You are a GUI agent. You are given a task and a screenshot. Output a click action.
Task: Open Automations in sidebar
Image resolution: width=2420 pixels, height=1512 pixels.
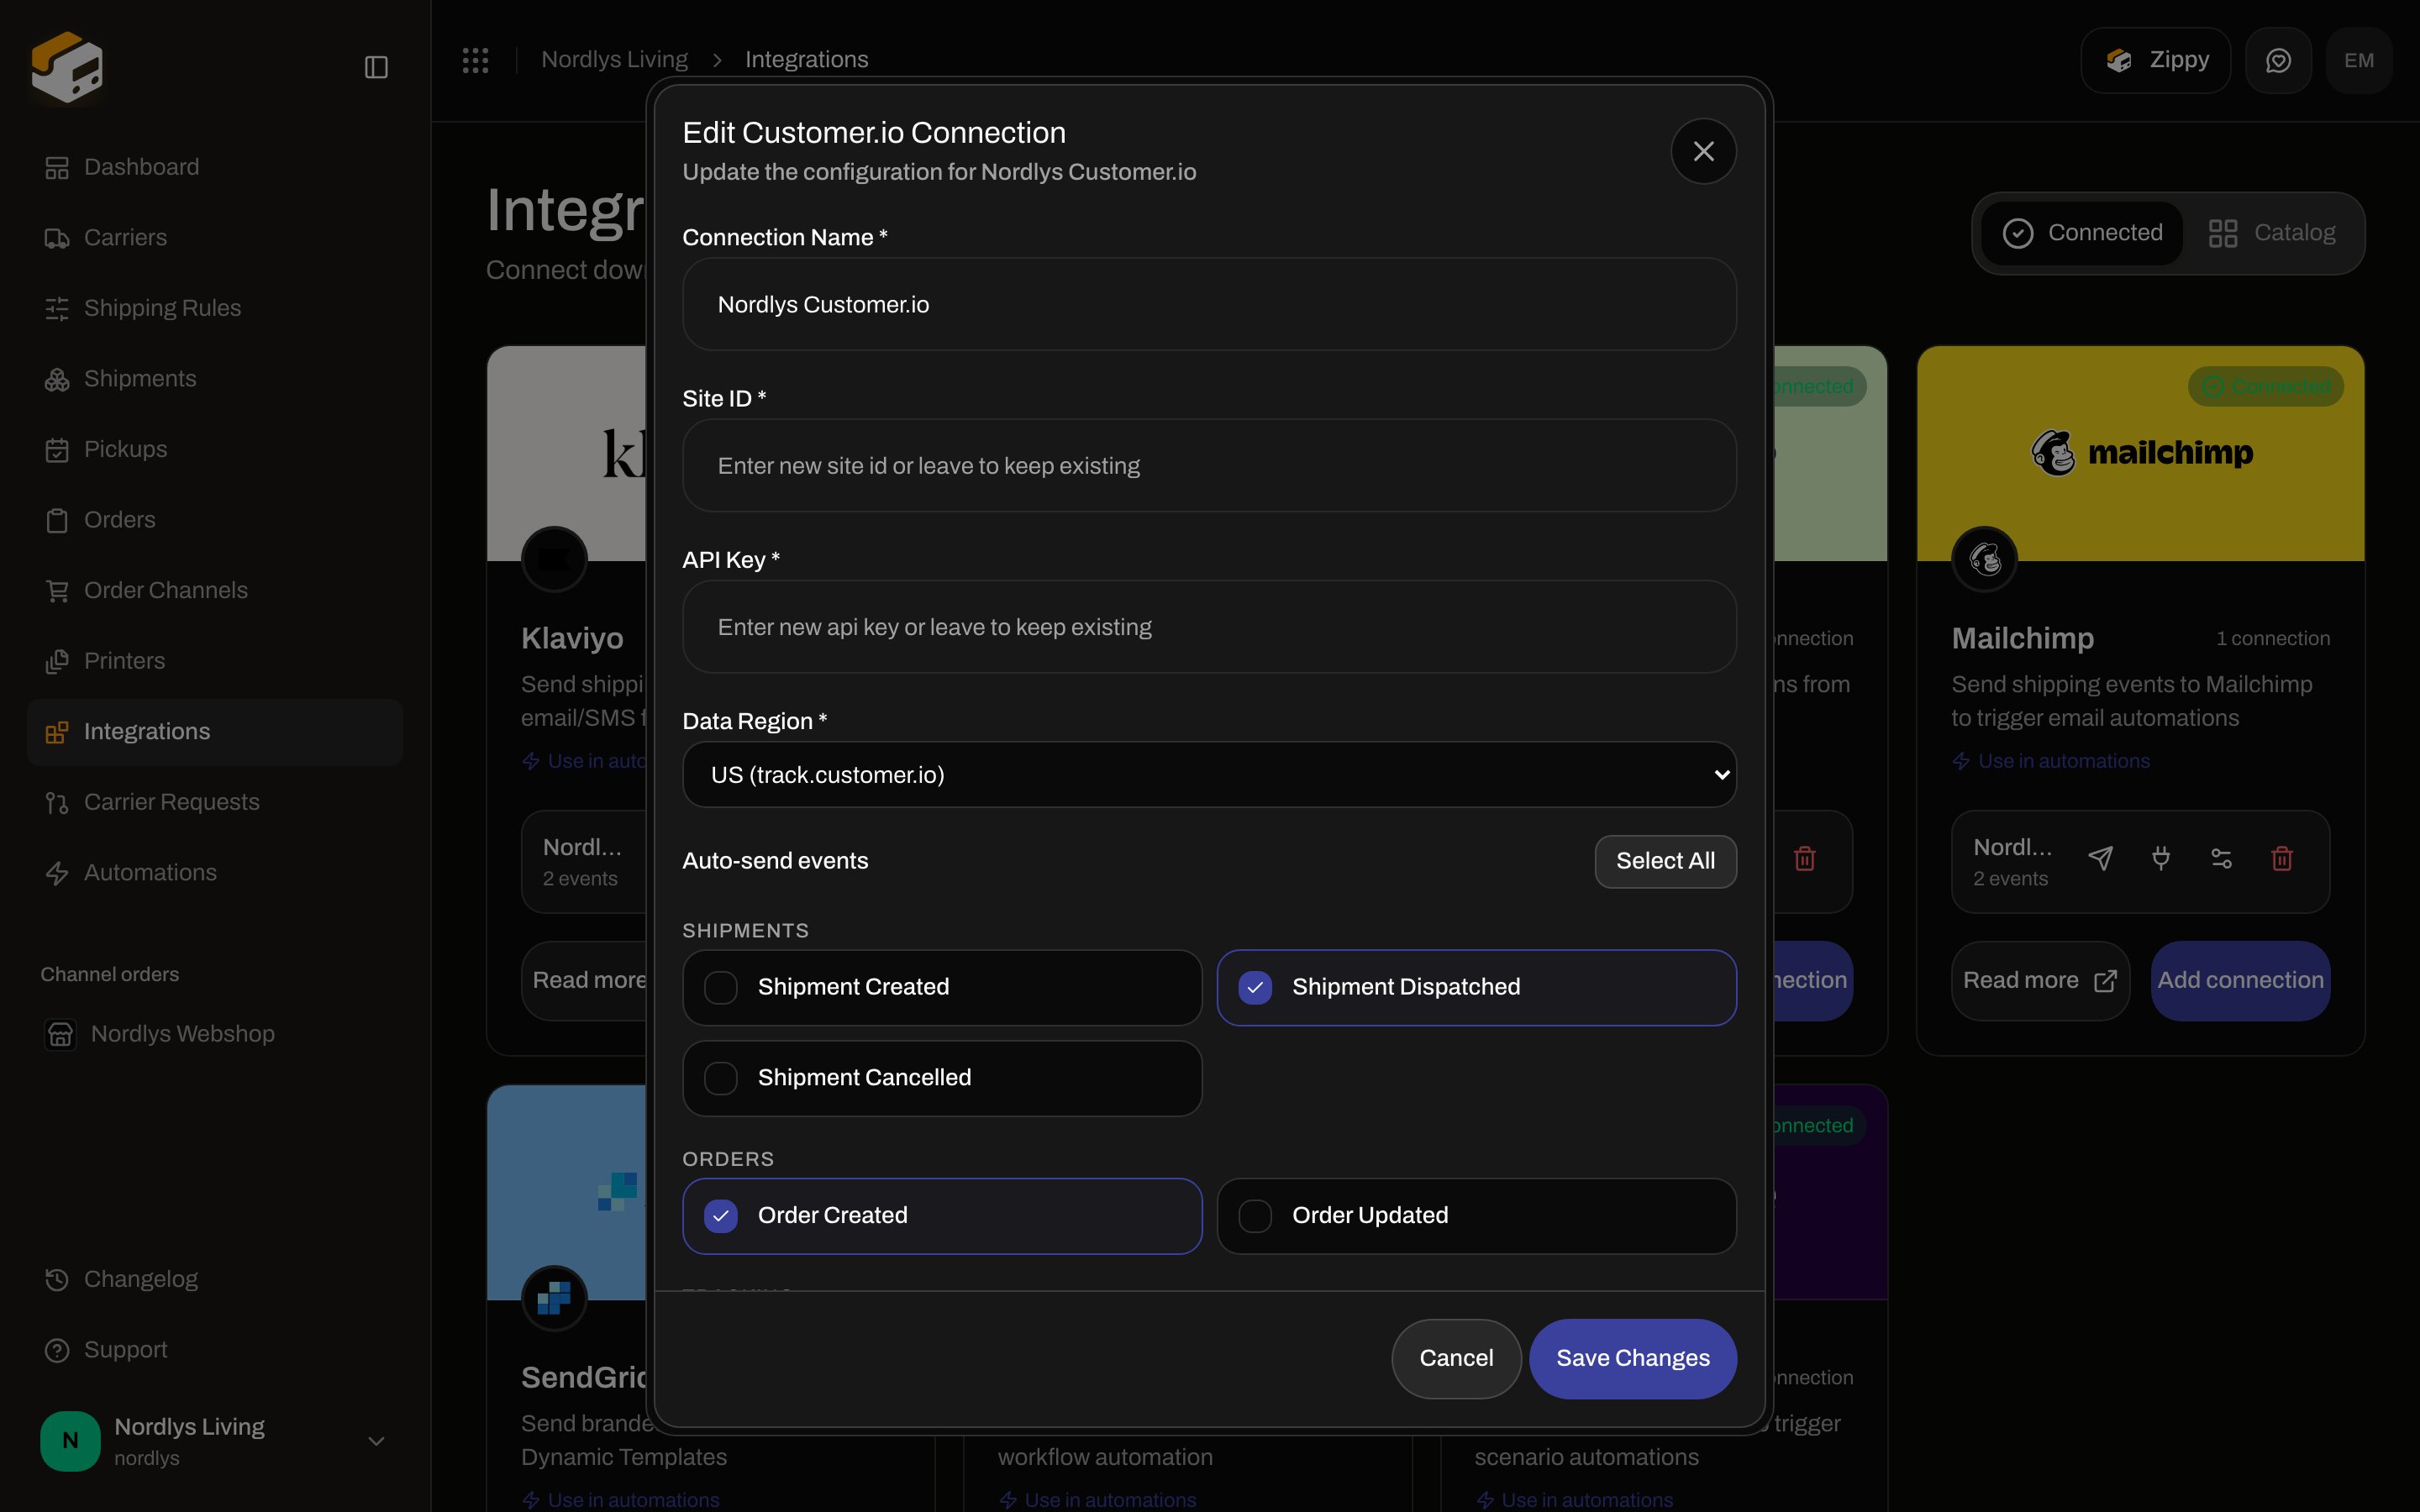click(x=215, y=873)
